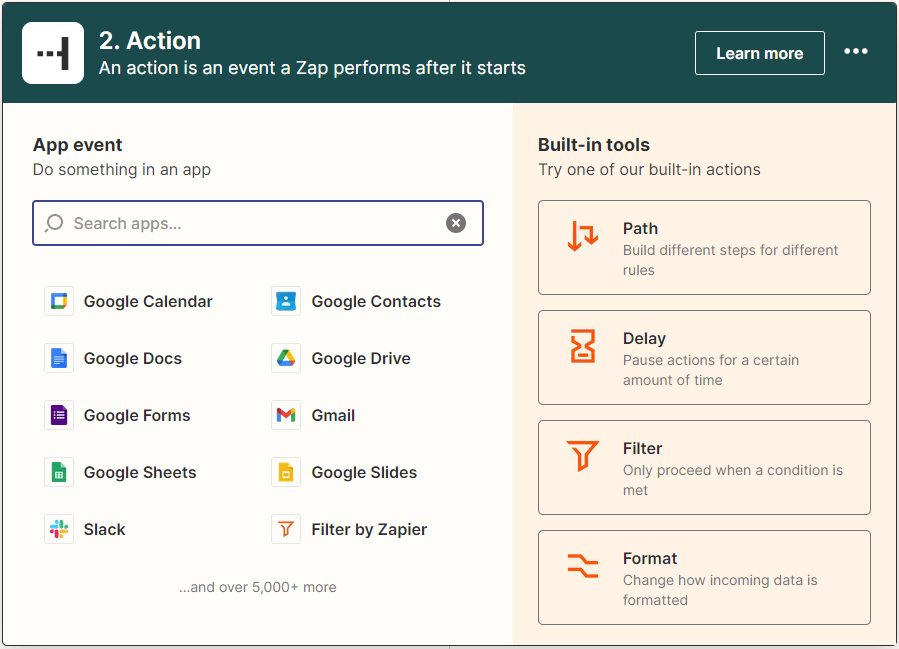Clear the search with the X icon
The width and height of the screenshot is (899, 649).
click(x=456, y=223)
